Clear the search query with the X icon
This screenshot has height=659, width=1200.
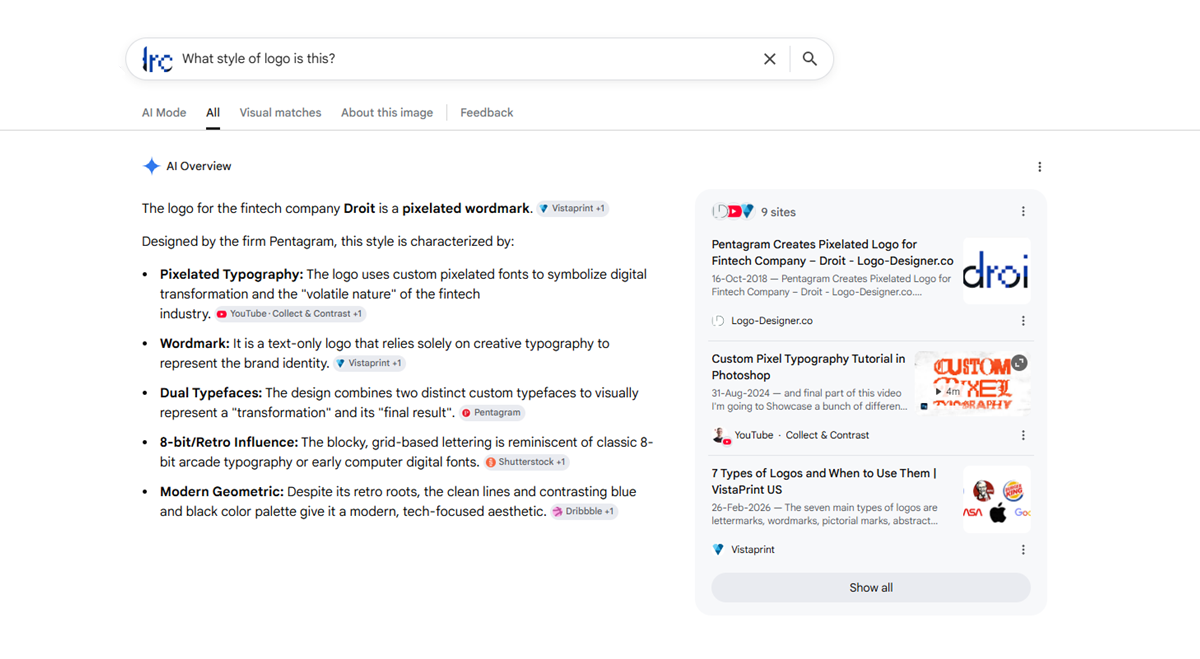point(770,59)
